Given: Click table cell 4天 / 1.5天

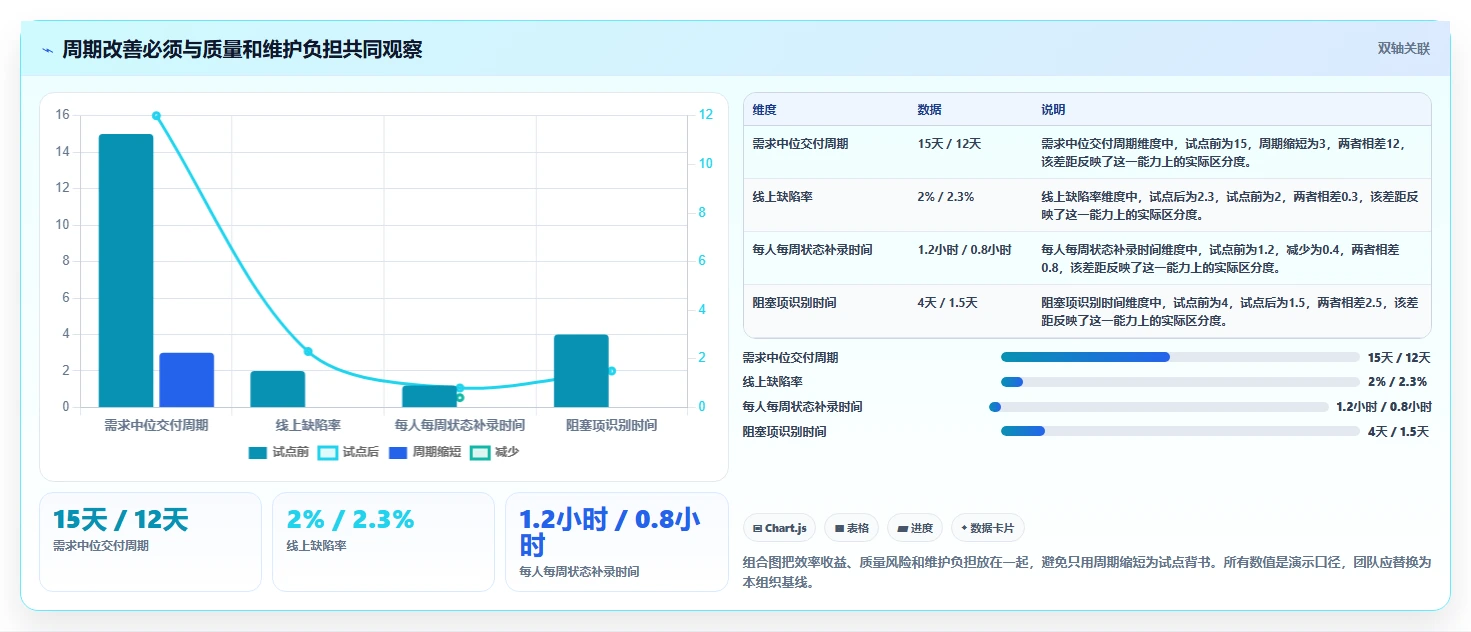Looking at the screenshot, I should click(x=947, y=303).
